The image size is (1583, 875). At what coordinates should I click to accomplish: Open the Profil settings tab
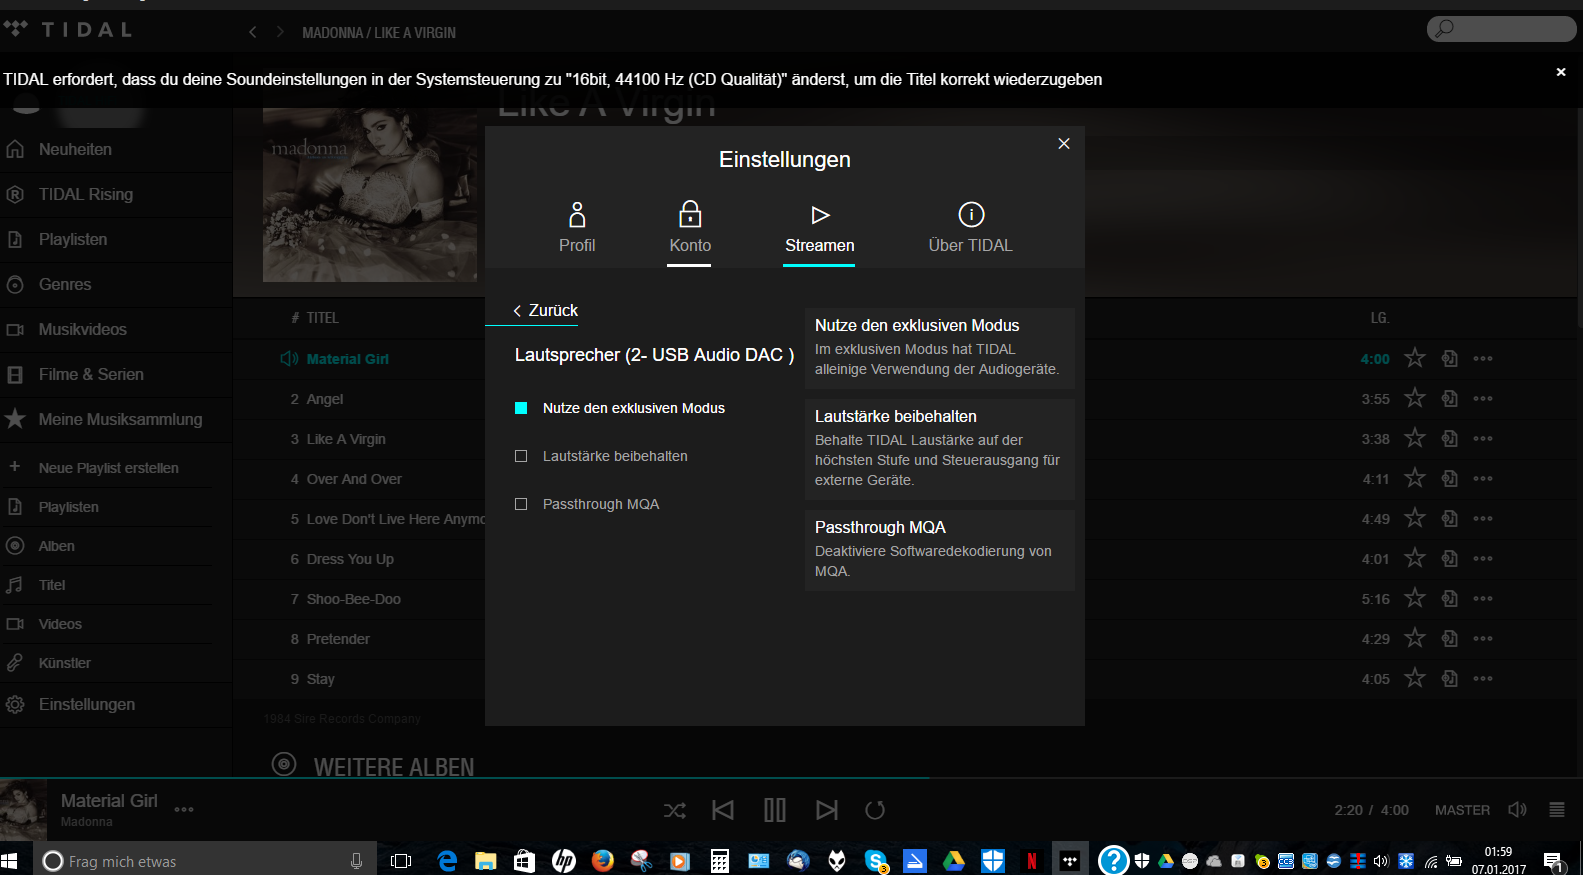pyautogui.click(x=577, y=228)
